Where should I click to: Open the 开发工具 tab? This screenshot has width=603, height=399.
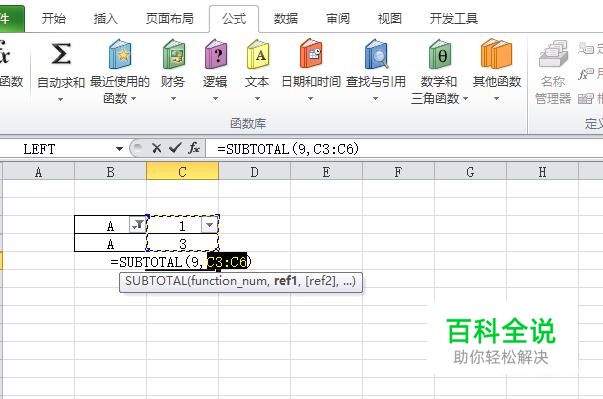[x=454, y=18]
